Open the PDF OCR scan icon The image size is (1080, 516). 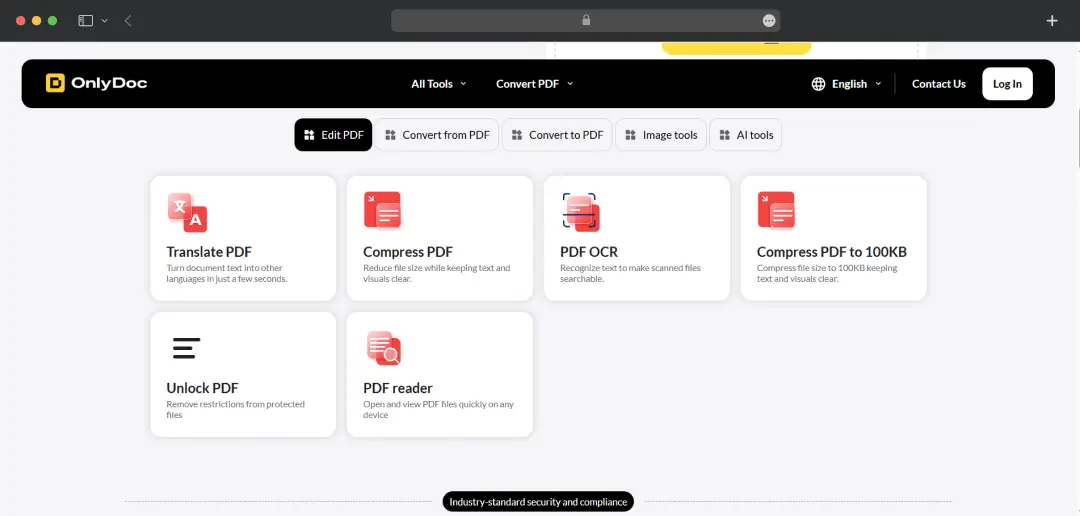tap(581, 212)
